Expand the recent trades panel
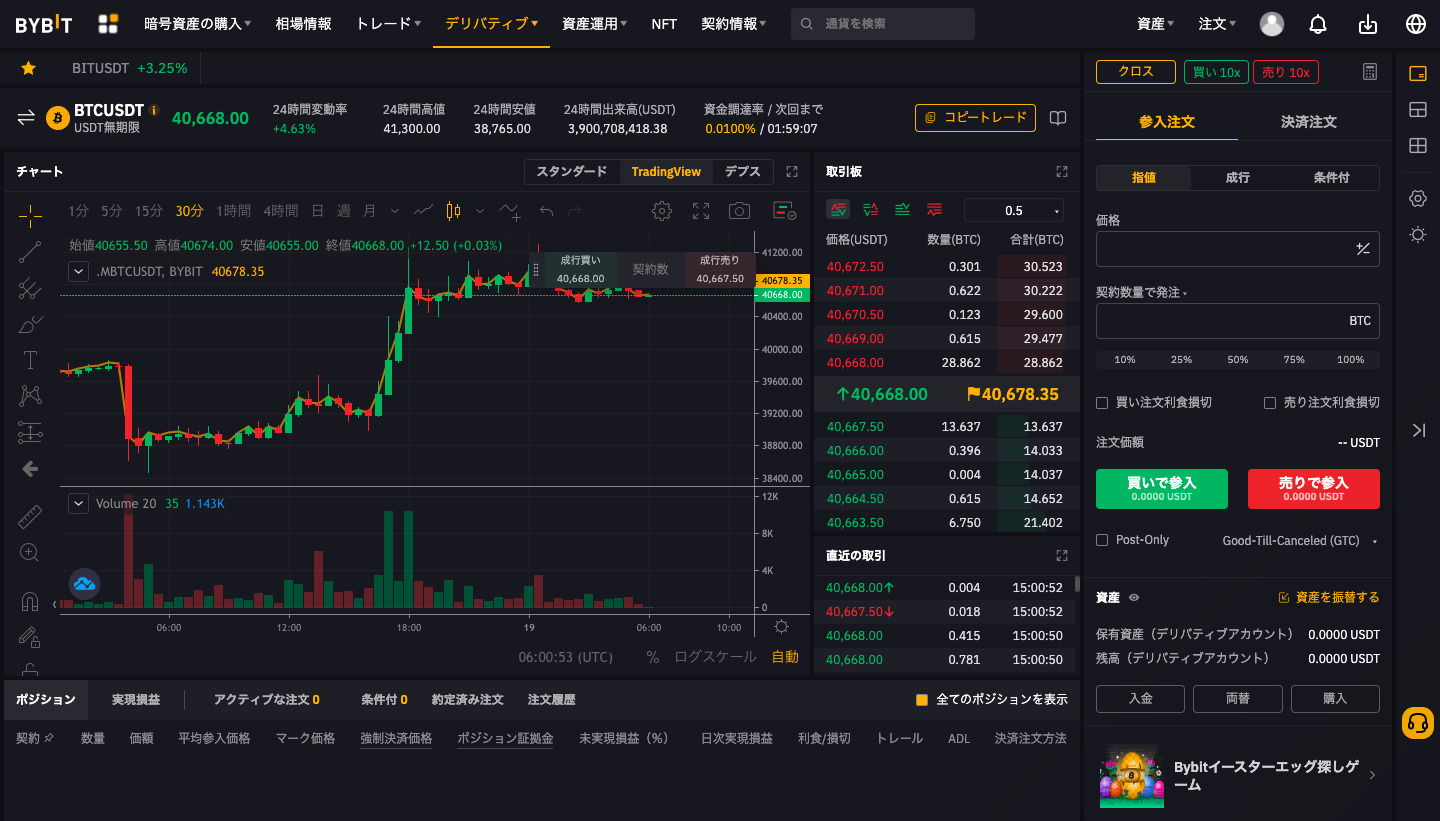Image resolution: width=1440 pixels, height=821 pixels. coord(1062,555)
